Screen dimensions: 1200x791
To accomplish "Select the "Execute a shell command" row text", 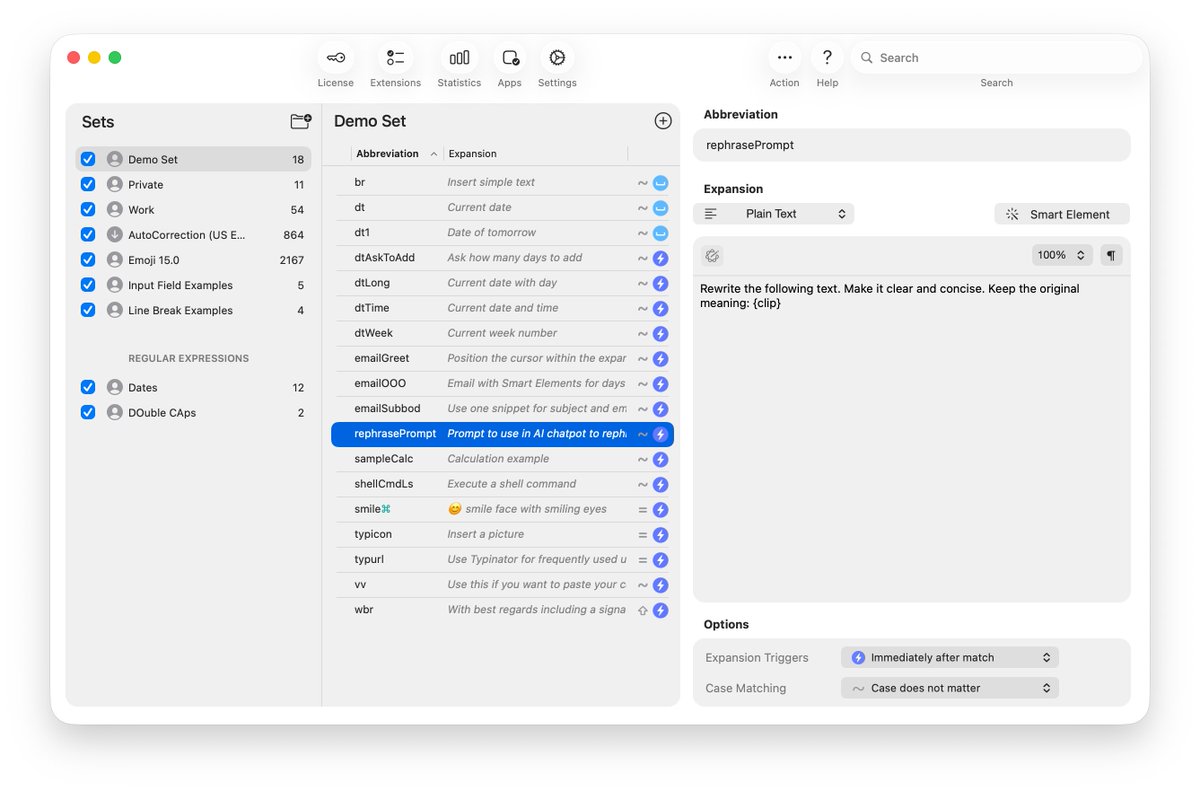I will coord(512,484).
